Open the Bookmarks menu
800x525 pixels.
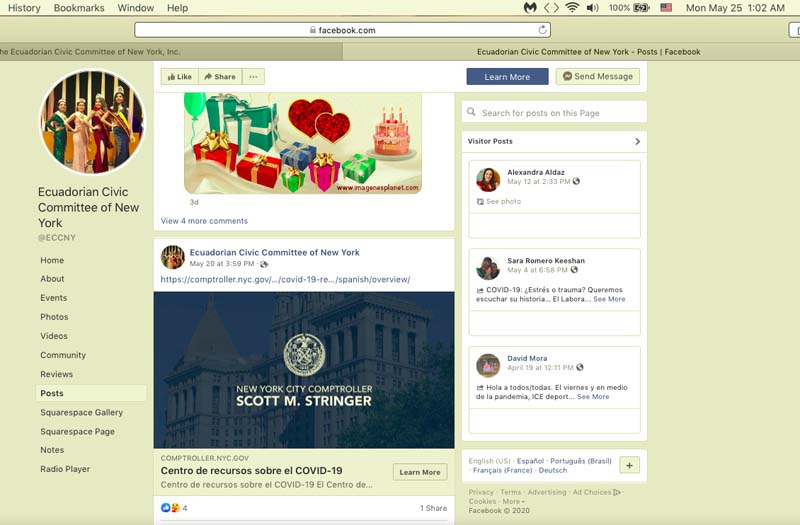79,8
